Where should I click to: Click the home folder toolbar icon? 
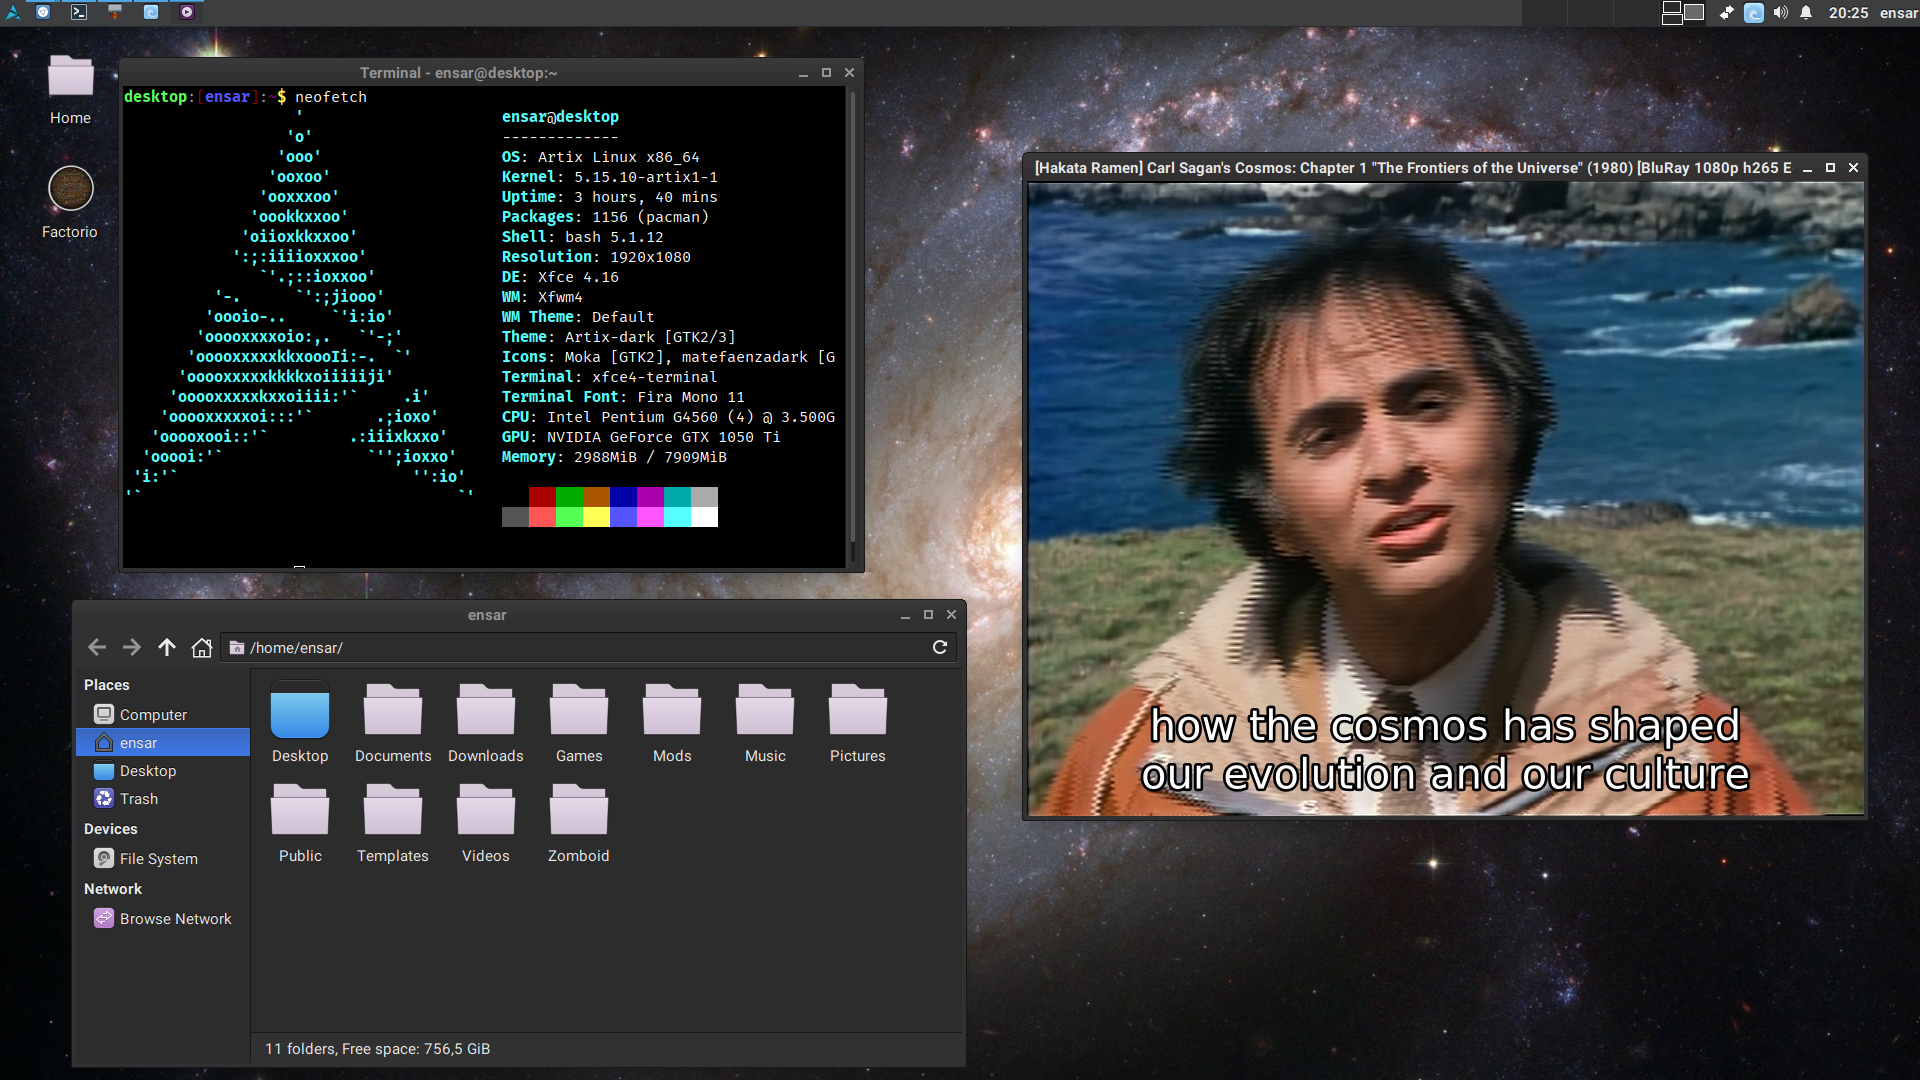pos(202,648)
